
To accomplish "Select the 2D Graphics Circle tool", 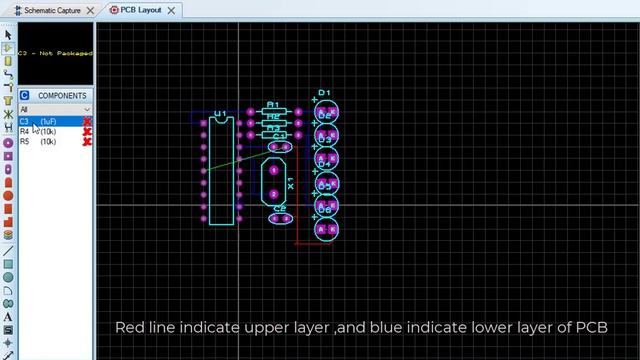I will click(x=8, y=278).
